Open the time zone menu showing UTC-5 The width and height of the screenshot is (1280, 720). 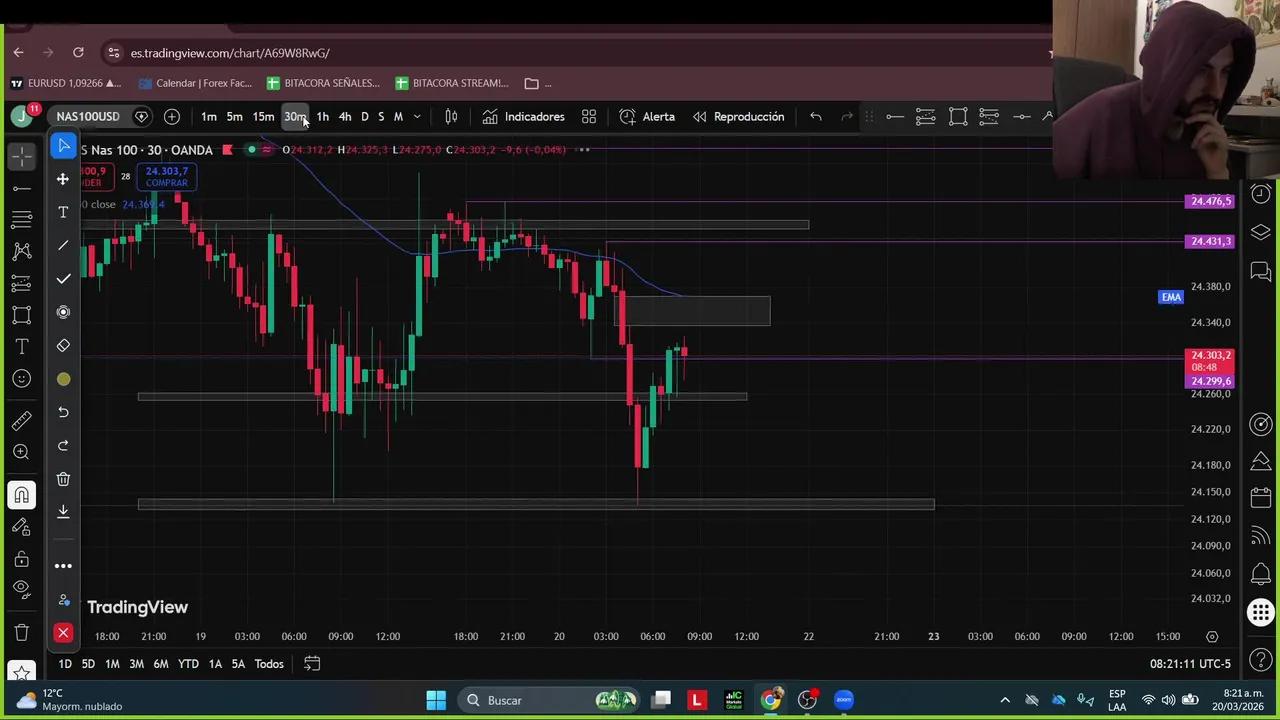[x=1190, y=664]
